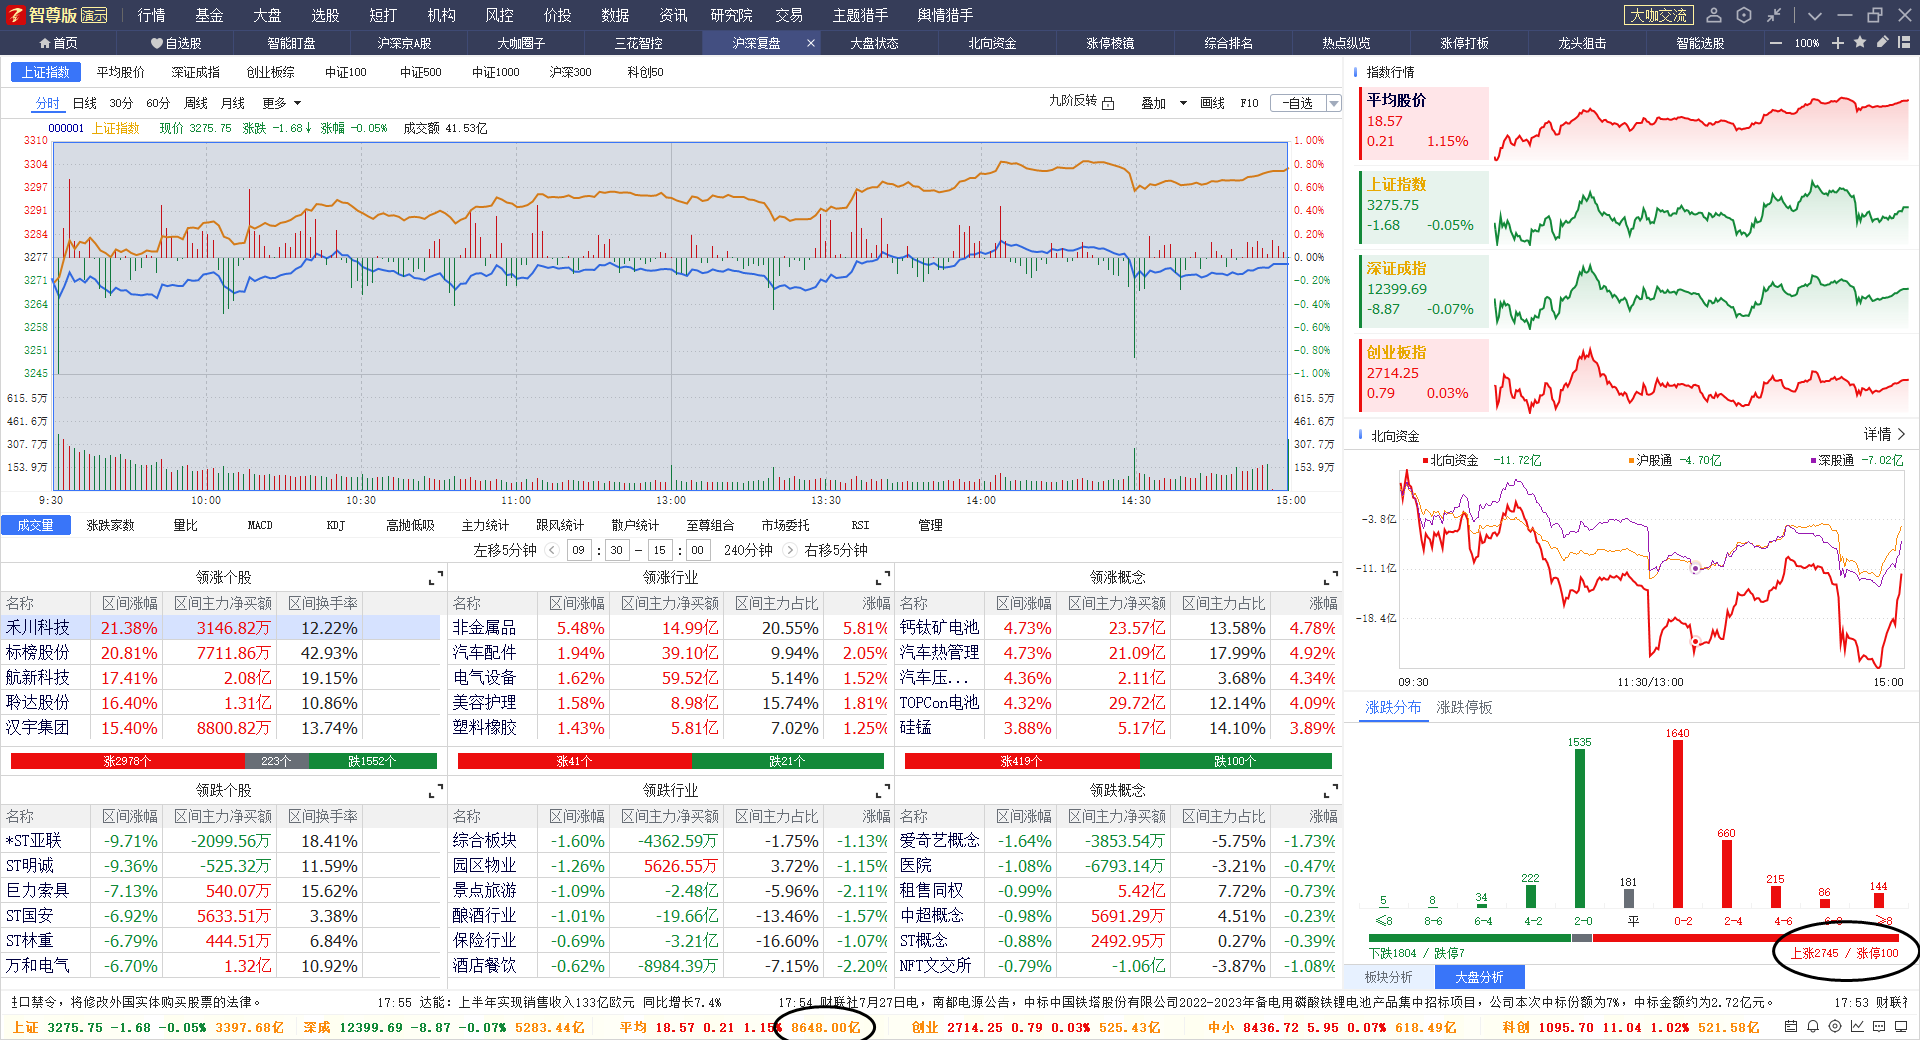Click the 右移5分钟 right arrow icon
The width and height of the screenshot is (1920, 1040).
point(790,550)
